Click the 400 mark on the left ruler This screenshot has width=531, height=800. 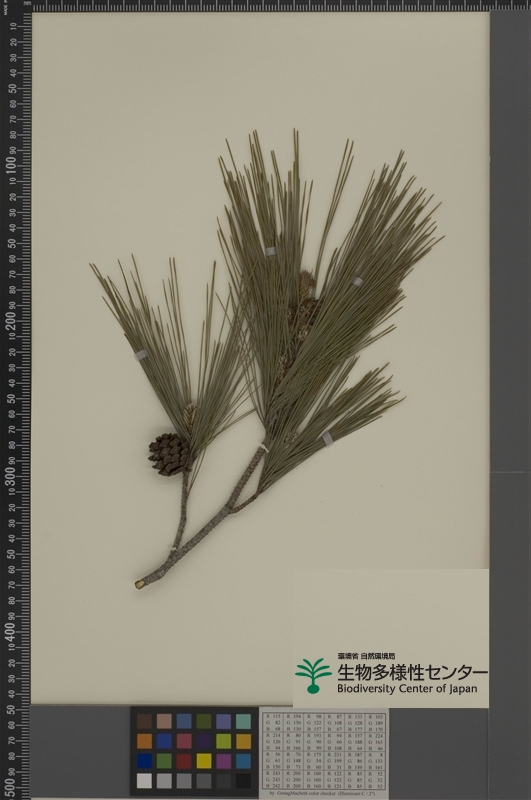[x=10, y=631]
